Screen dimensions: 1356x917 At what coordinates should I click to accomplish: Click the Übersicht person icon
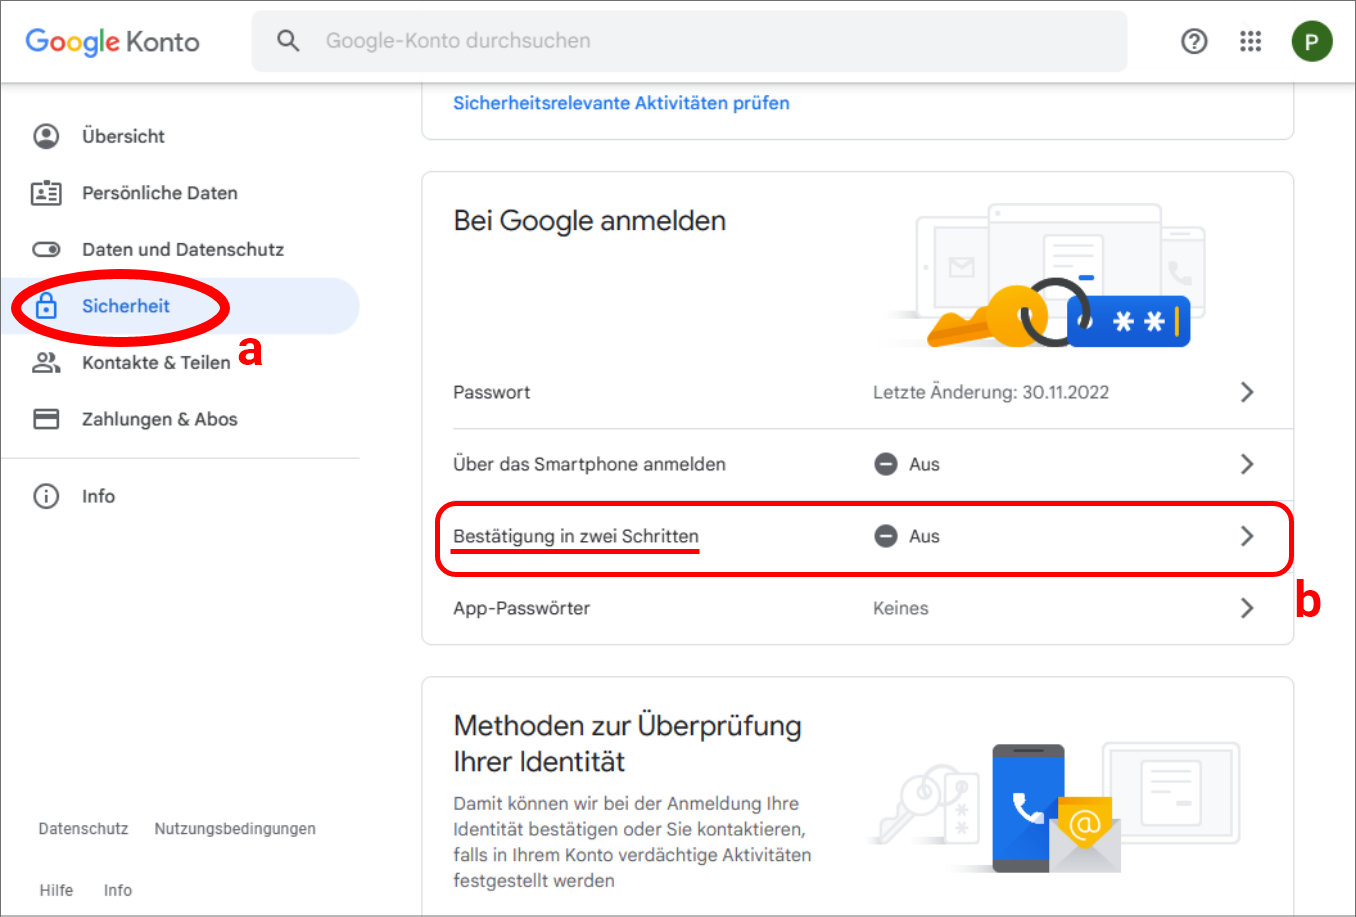pos(46,136)
